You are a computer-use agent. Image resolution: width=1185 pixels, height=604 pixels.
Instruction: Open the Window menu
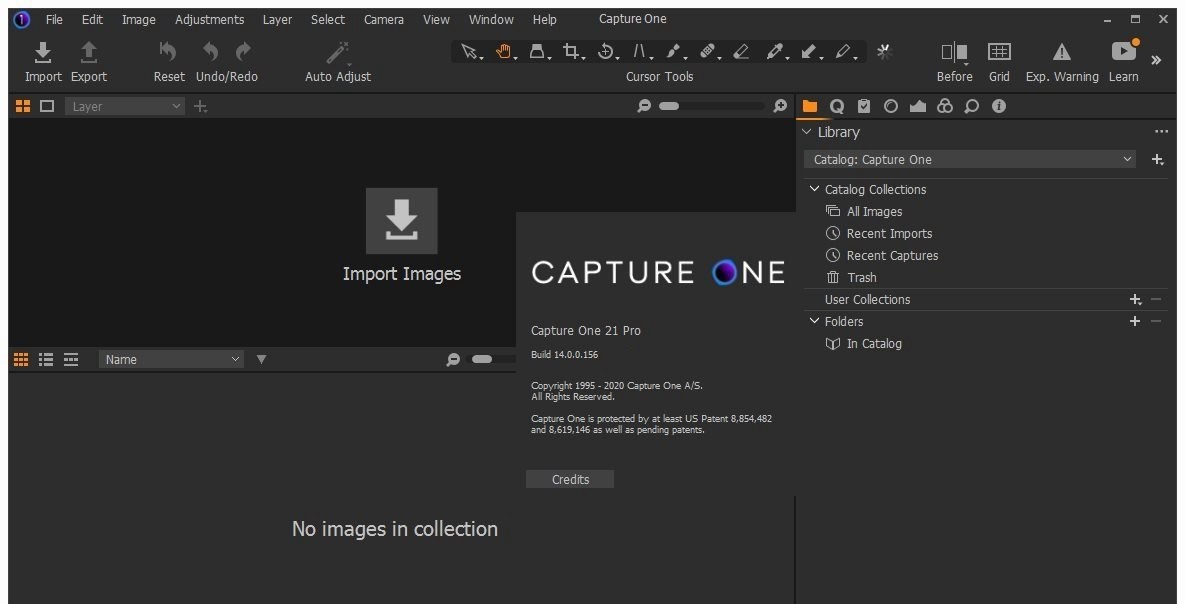tap(491, 19)
